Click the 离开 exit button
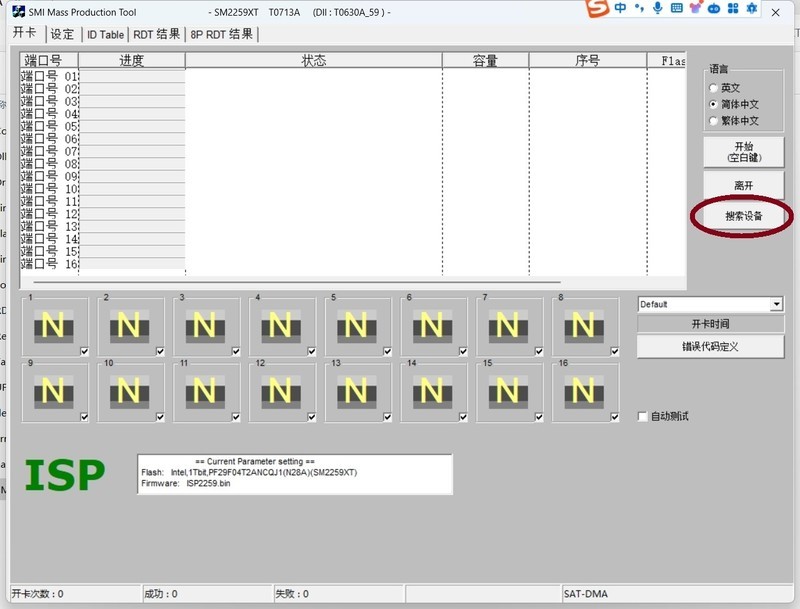This screenshot has height=609, width=800. (743, 185)
